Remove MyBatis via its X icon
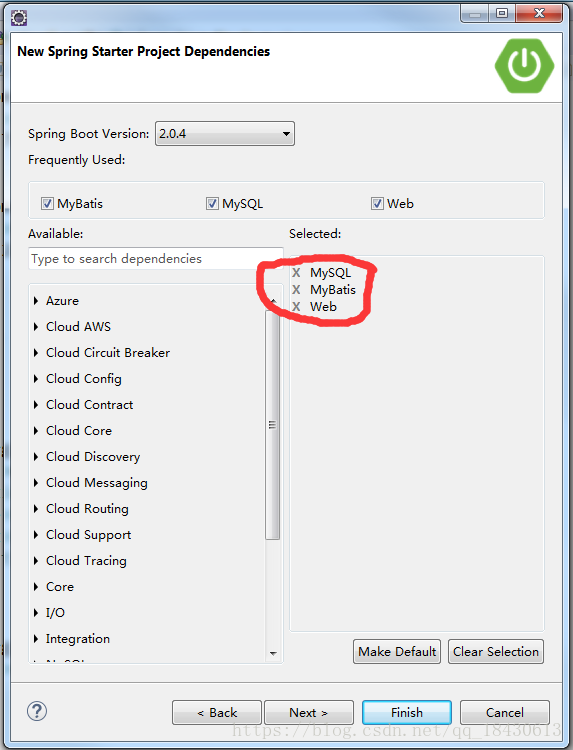The image size is (573, 750). pyautogui.click(x=297, y=289)
